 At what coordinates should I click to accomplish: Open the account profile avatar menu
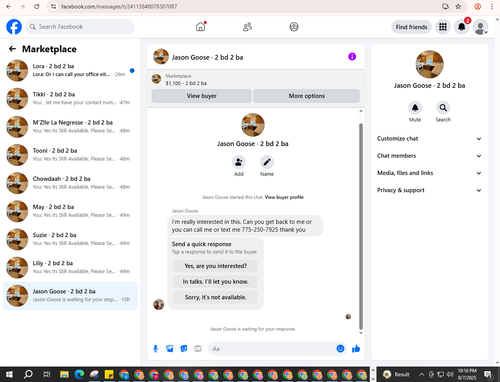pos(480,27)
